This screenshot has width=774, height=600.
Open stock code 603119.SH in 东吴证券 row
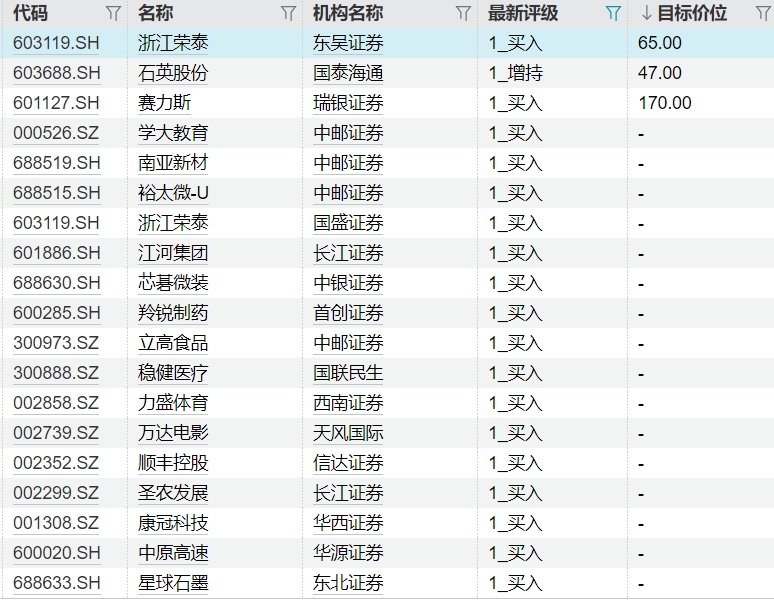pyautogui.click(x=56, y=43)
